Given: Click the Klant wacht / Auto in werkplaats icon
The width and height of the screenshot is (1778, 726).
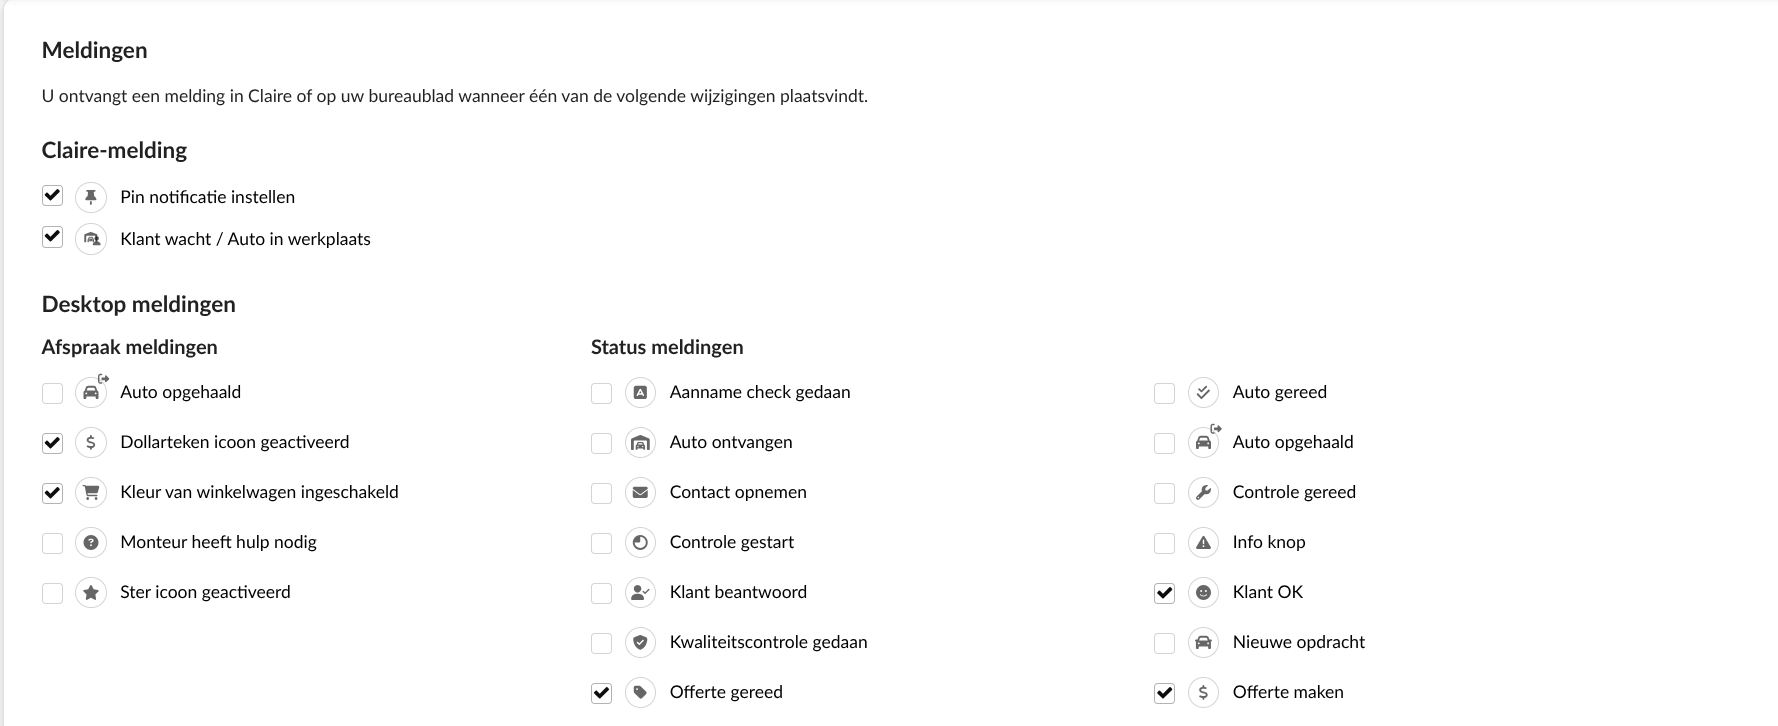Looking at the screenshot, I should coord(91,239).
